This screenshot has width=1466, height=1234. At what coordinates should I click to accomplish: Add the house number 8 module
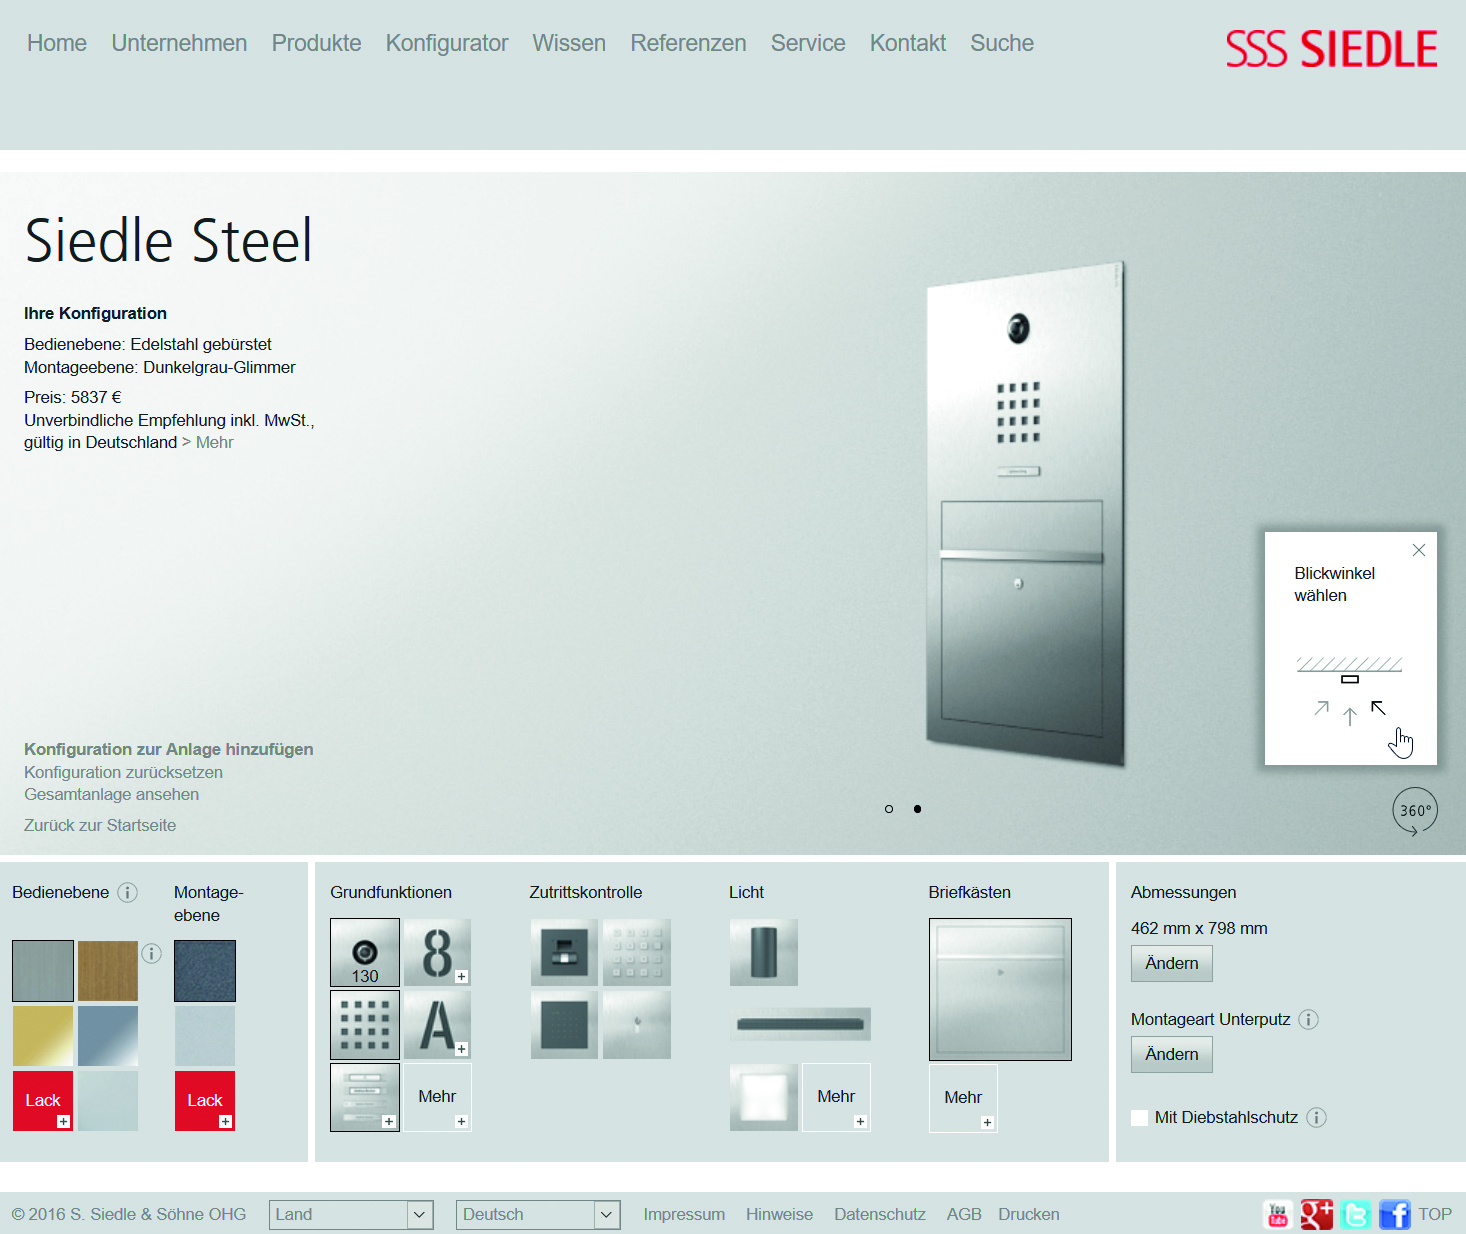[437, 953]
